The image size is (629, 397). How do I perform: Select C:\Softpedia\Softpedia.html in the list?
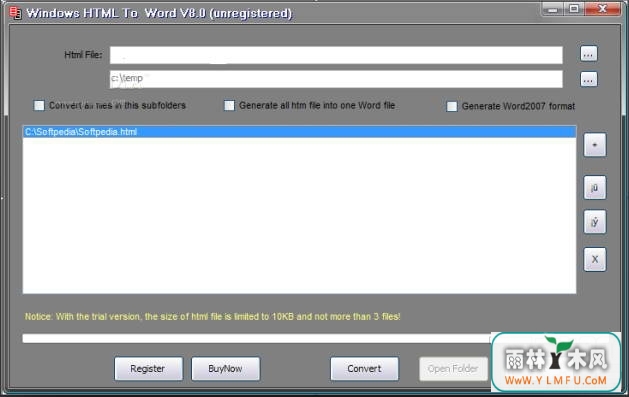point(299,132)
